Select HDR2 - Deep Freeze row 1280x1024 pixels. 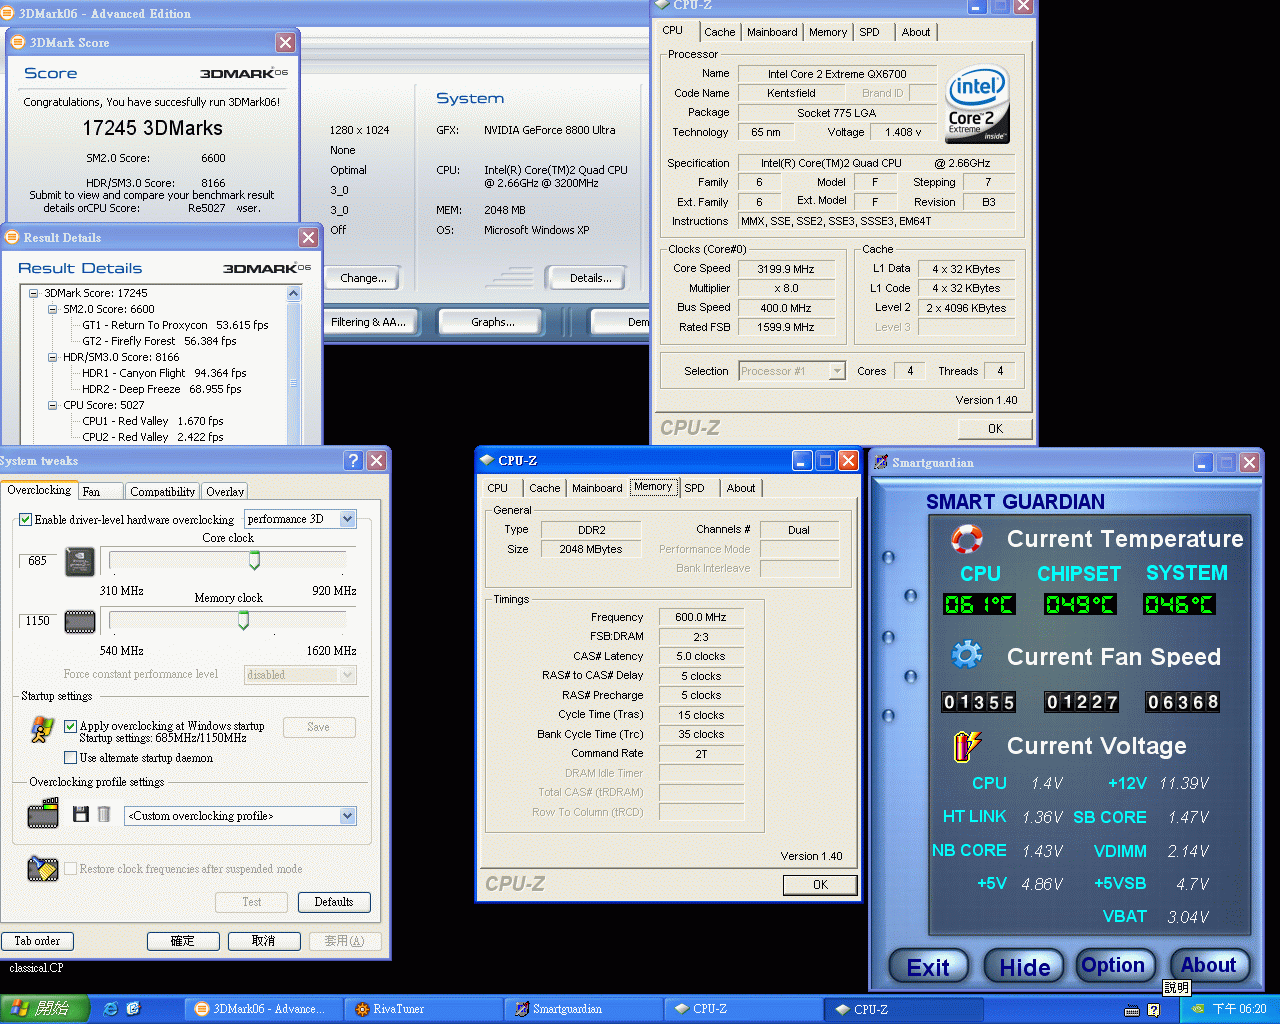tap(161, 389)
